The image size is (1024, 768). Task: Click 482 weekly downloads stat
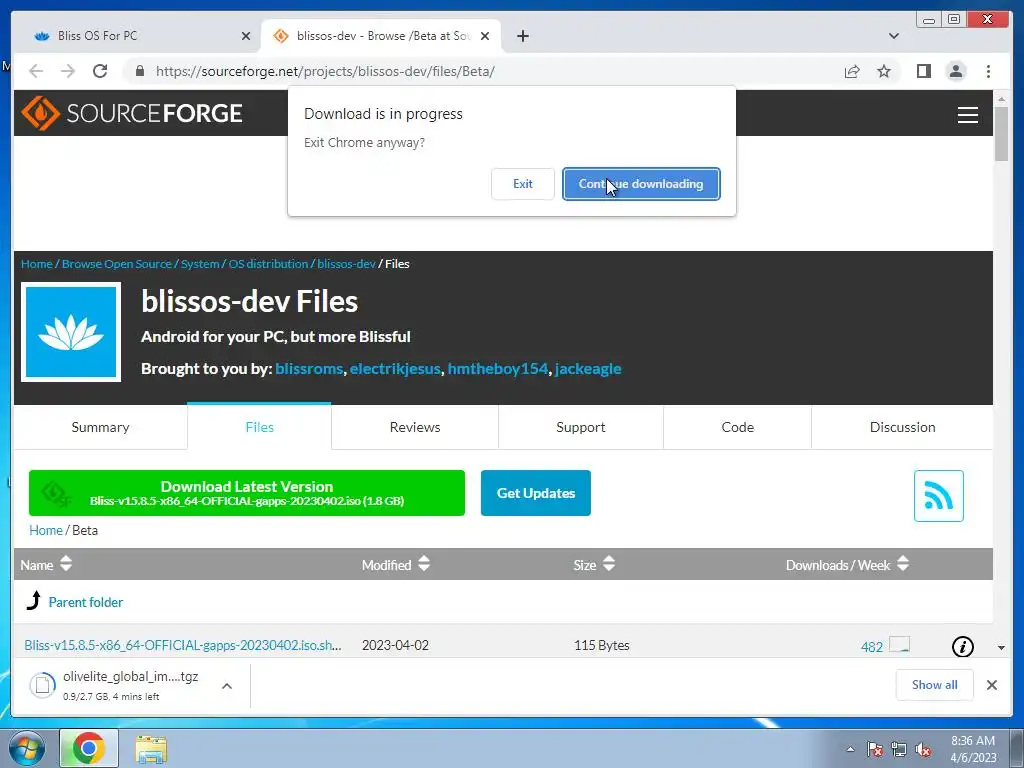coord(872,647)
